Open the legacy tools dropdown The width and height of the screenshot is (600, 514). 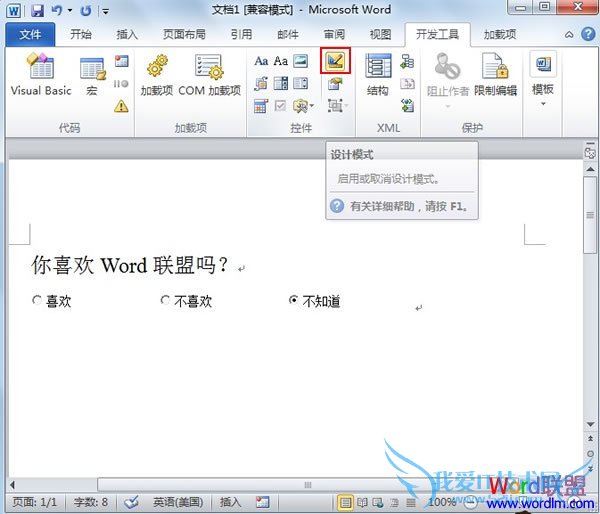pos(303,106)
